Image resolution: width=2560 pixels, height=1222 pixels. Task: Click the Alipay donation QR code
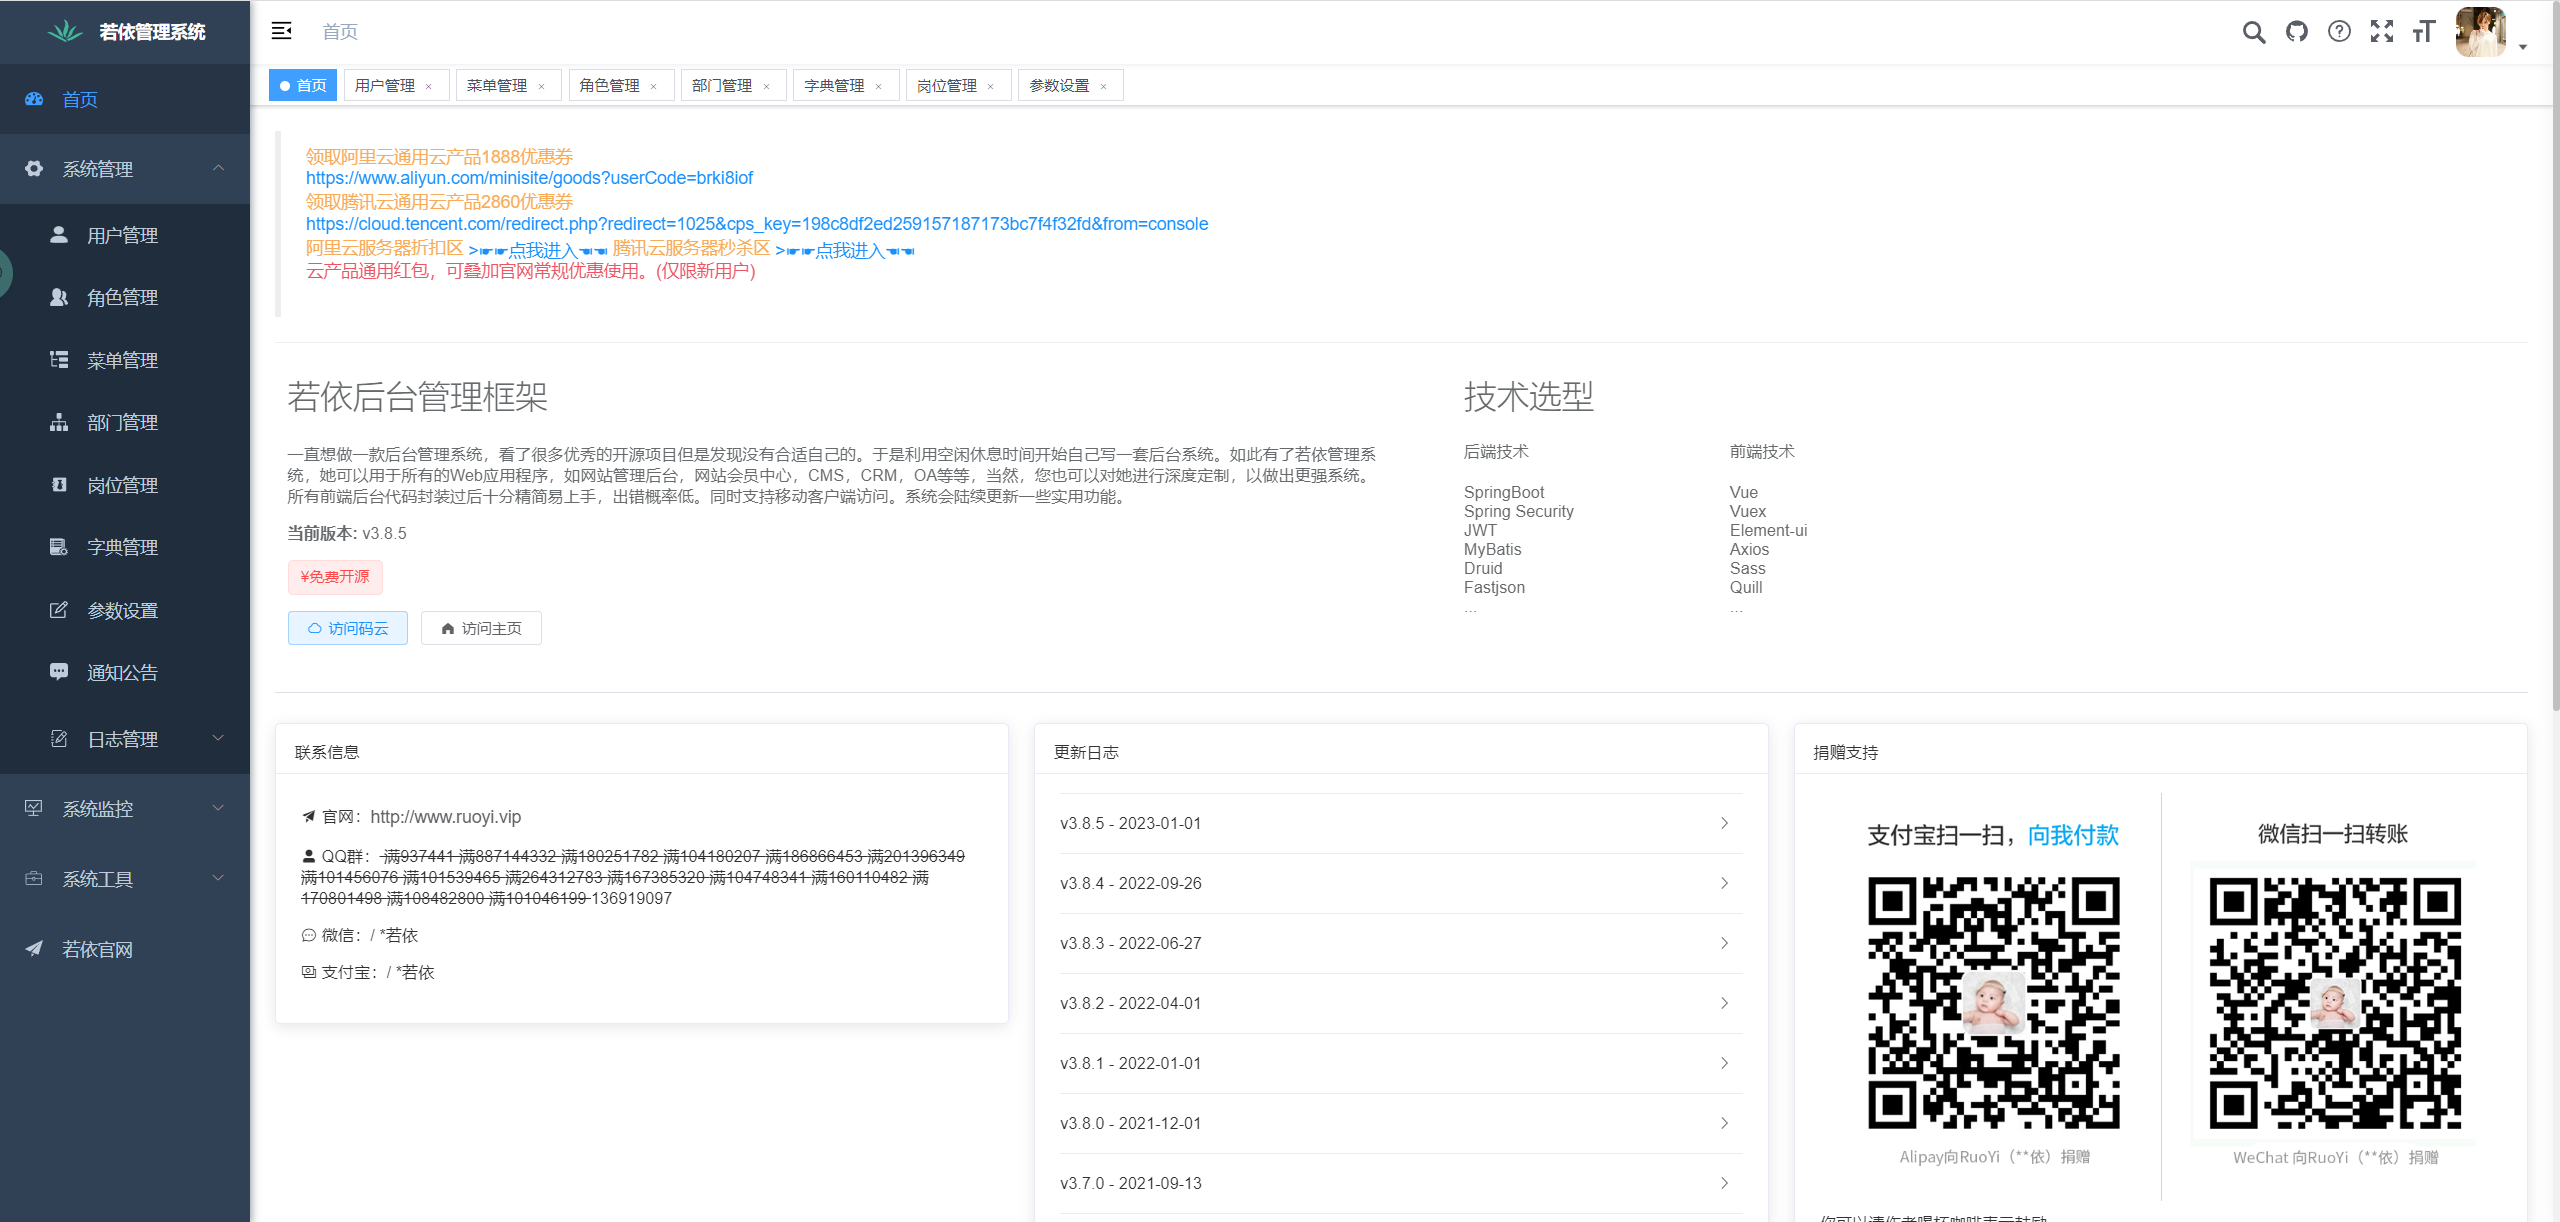coord(1993,1003)
